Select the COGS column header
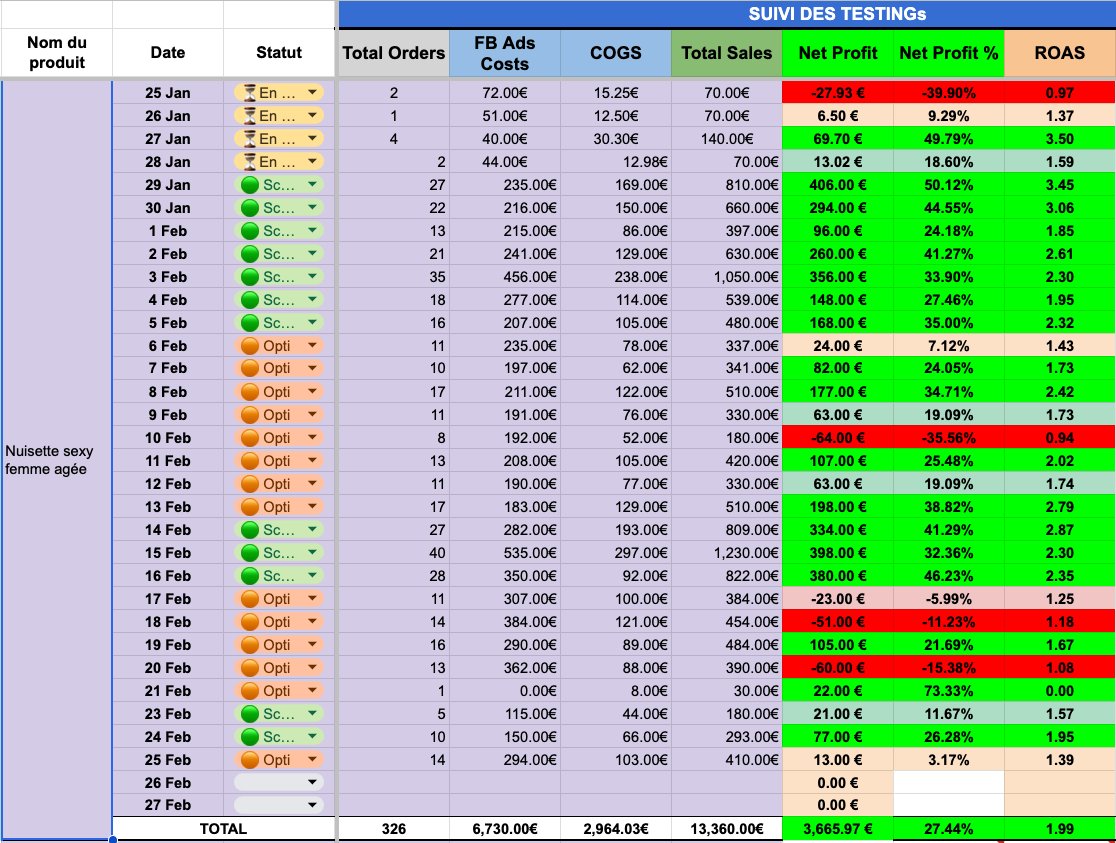The width and height of the screenshot is (1116, 843). point(616,53)
